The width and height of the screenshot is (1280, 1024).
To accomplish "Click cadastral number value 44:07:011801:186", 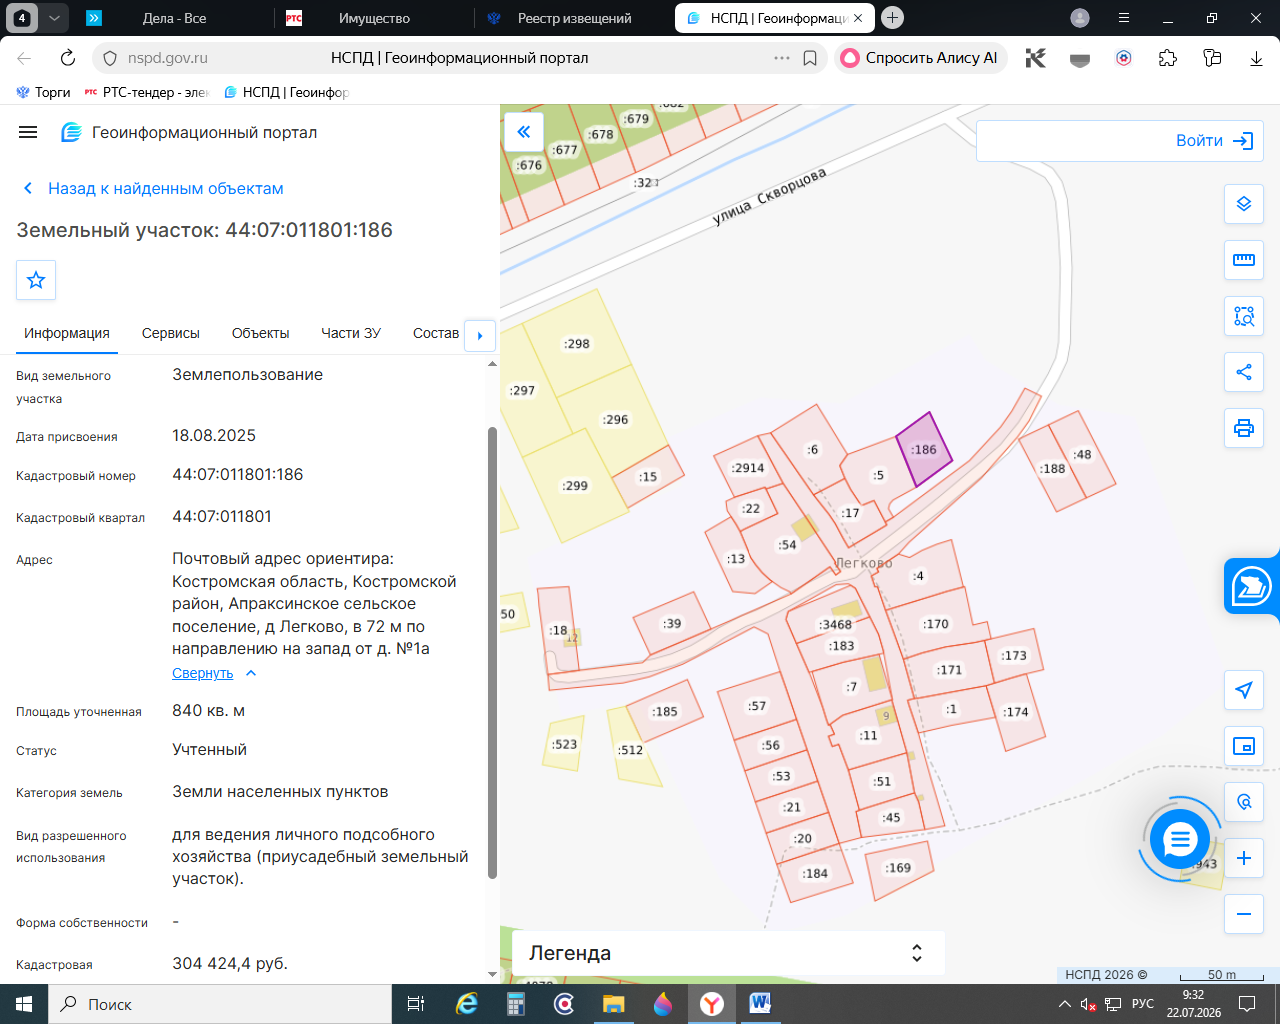I will tap(238, 475).
